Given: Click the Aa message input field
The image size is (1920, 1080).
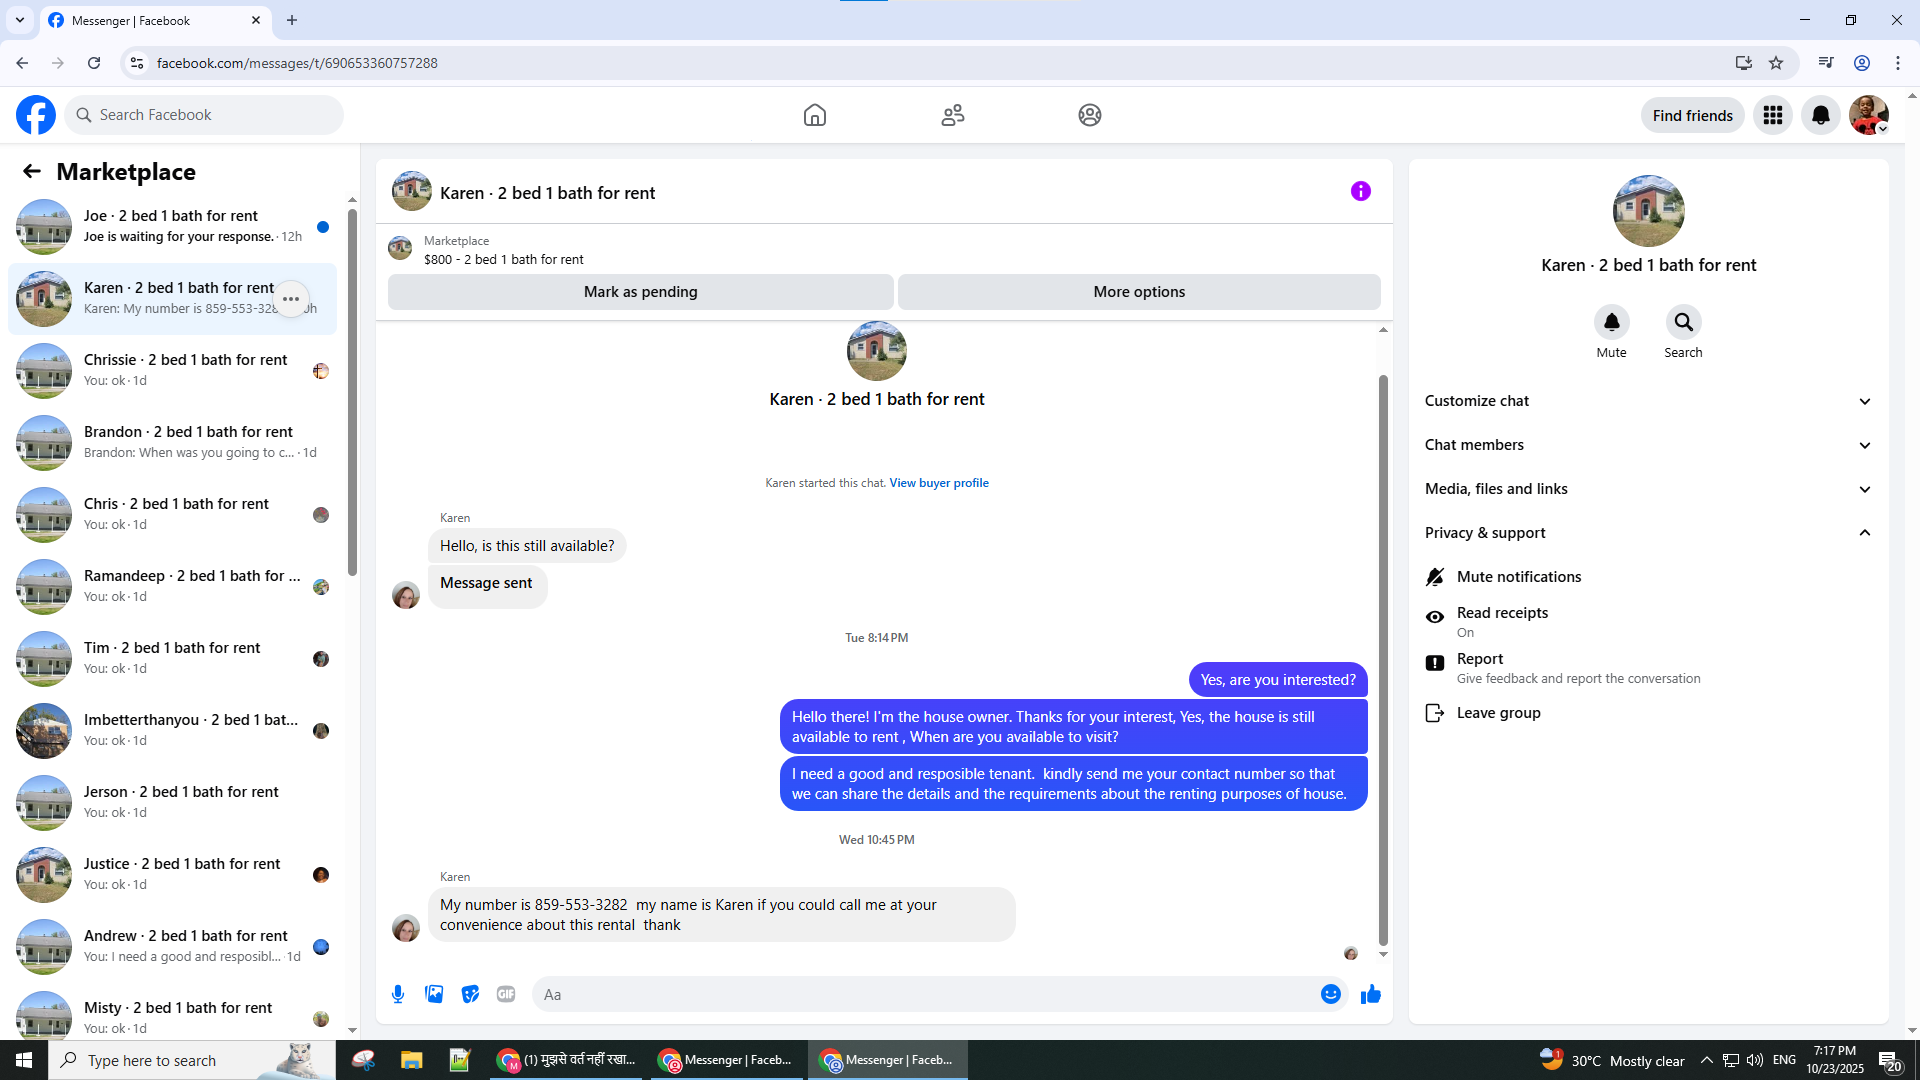Looking at the screenshot, I should (920, 994).
